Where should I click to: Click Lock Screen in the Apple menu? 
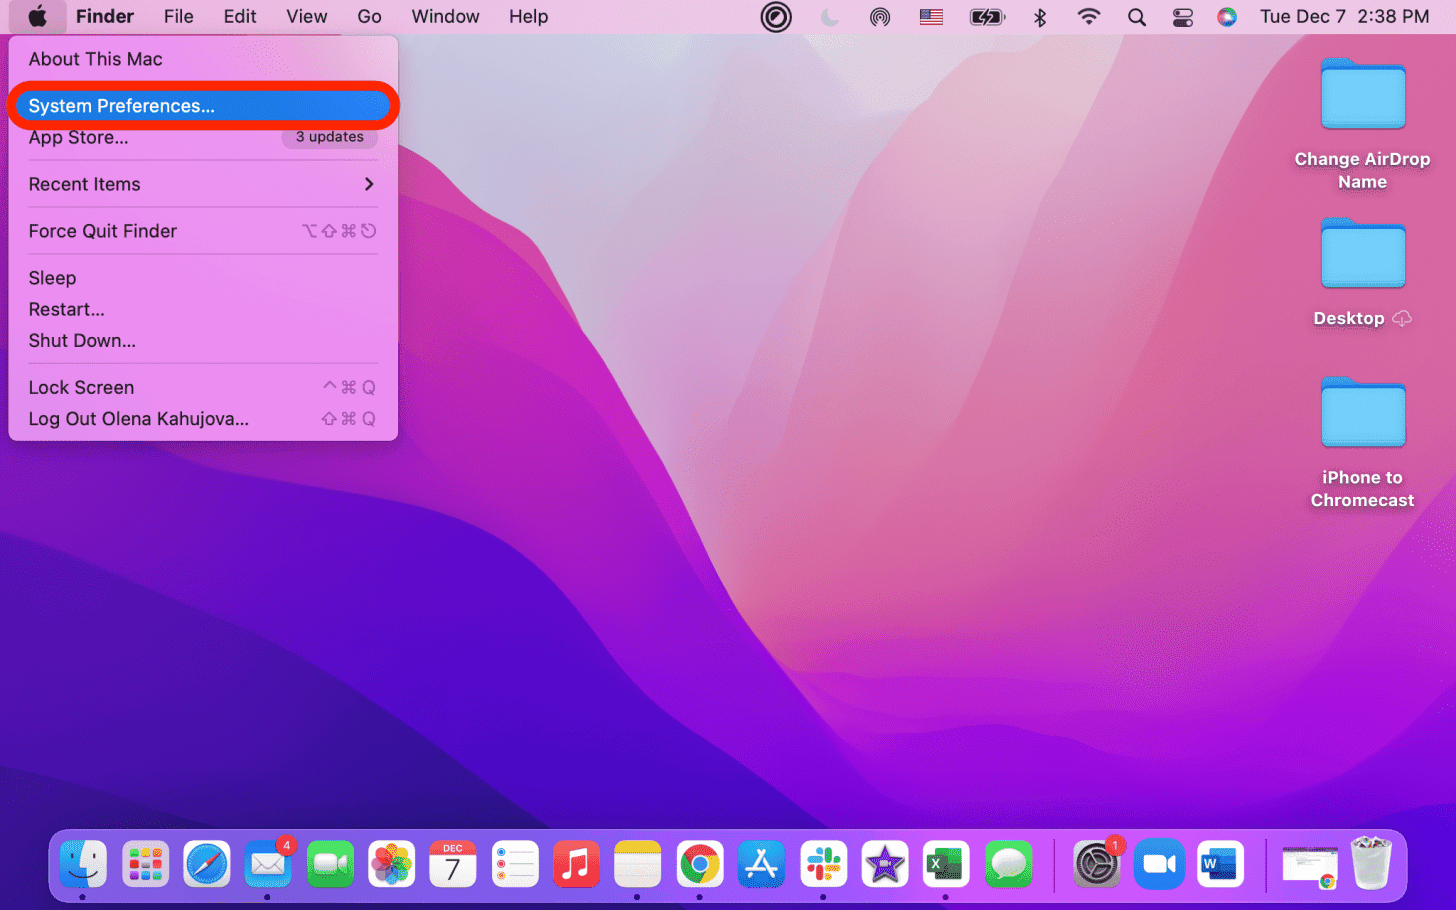82,387
